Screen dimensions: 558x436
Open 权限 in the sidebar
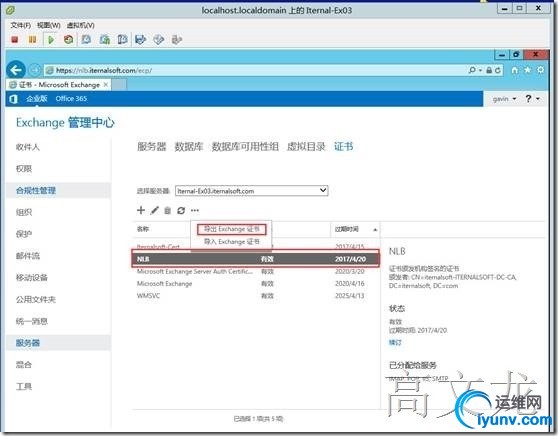pyautogui.click(x=24, y=169)
